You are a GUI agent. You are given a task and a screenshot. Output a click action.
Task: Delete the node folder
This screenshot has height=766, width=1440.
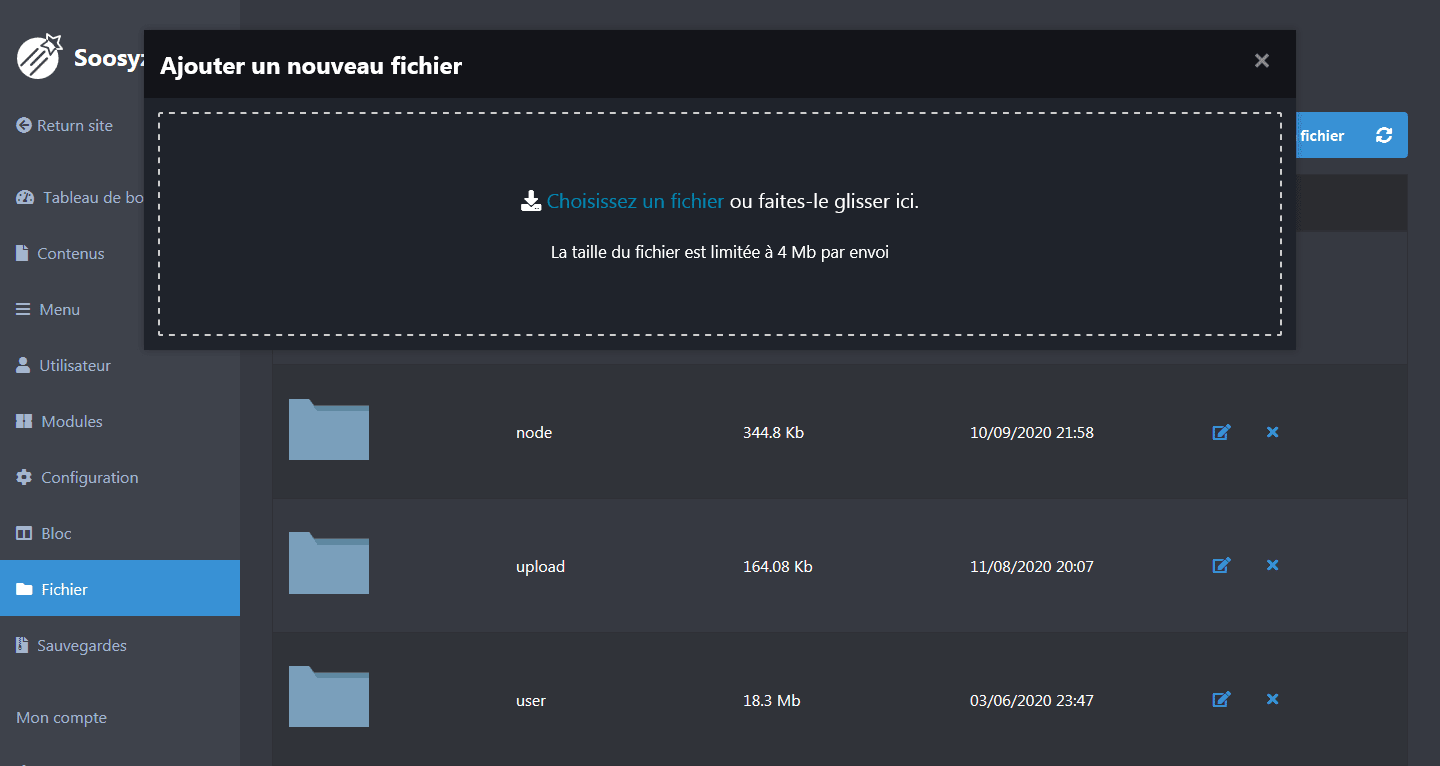click(1272, 432)
